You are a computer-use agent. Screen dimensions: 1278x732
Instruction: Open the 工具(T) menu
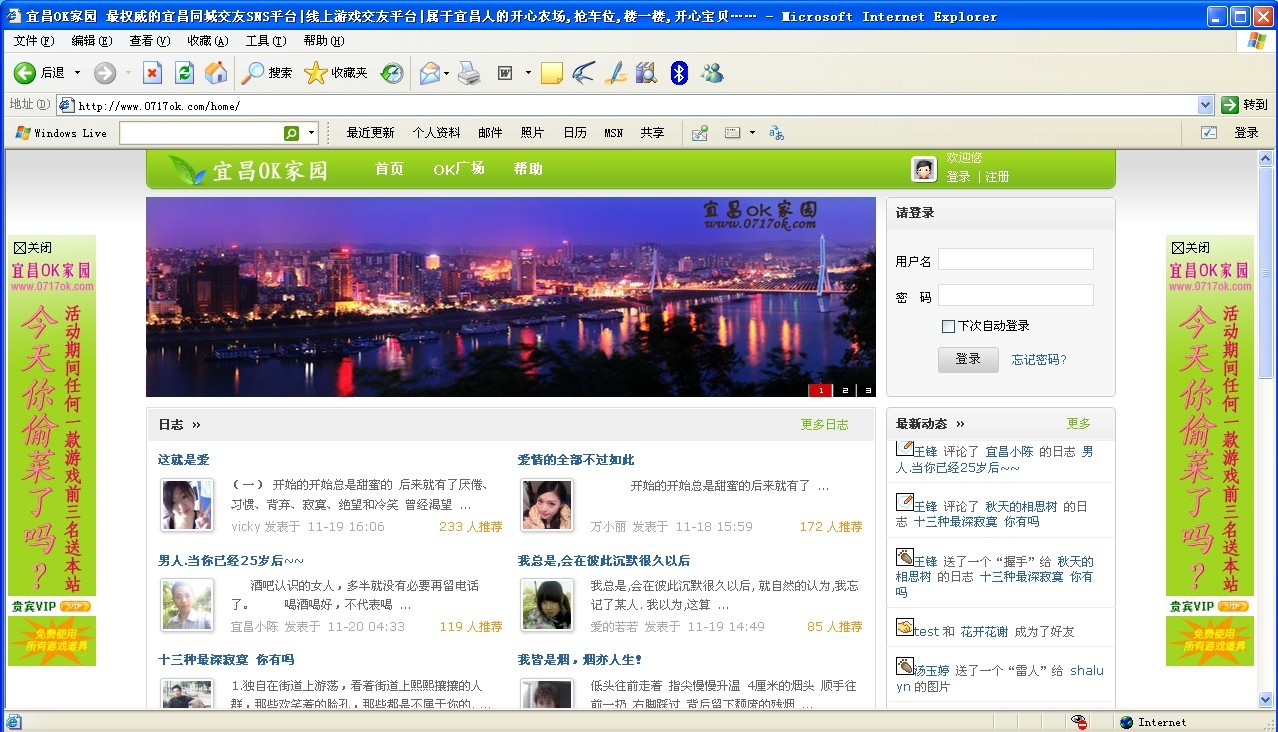(265, 41)
